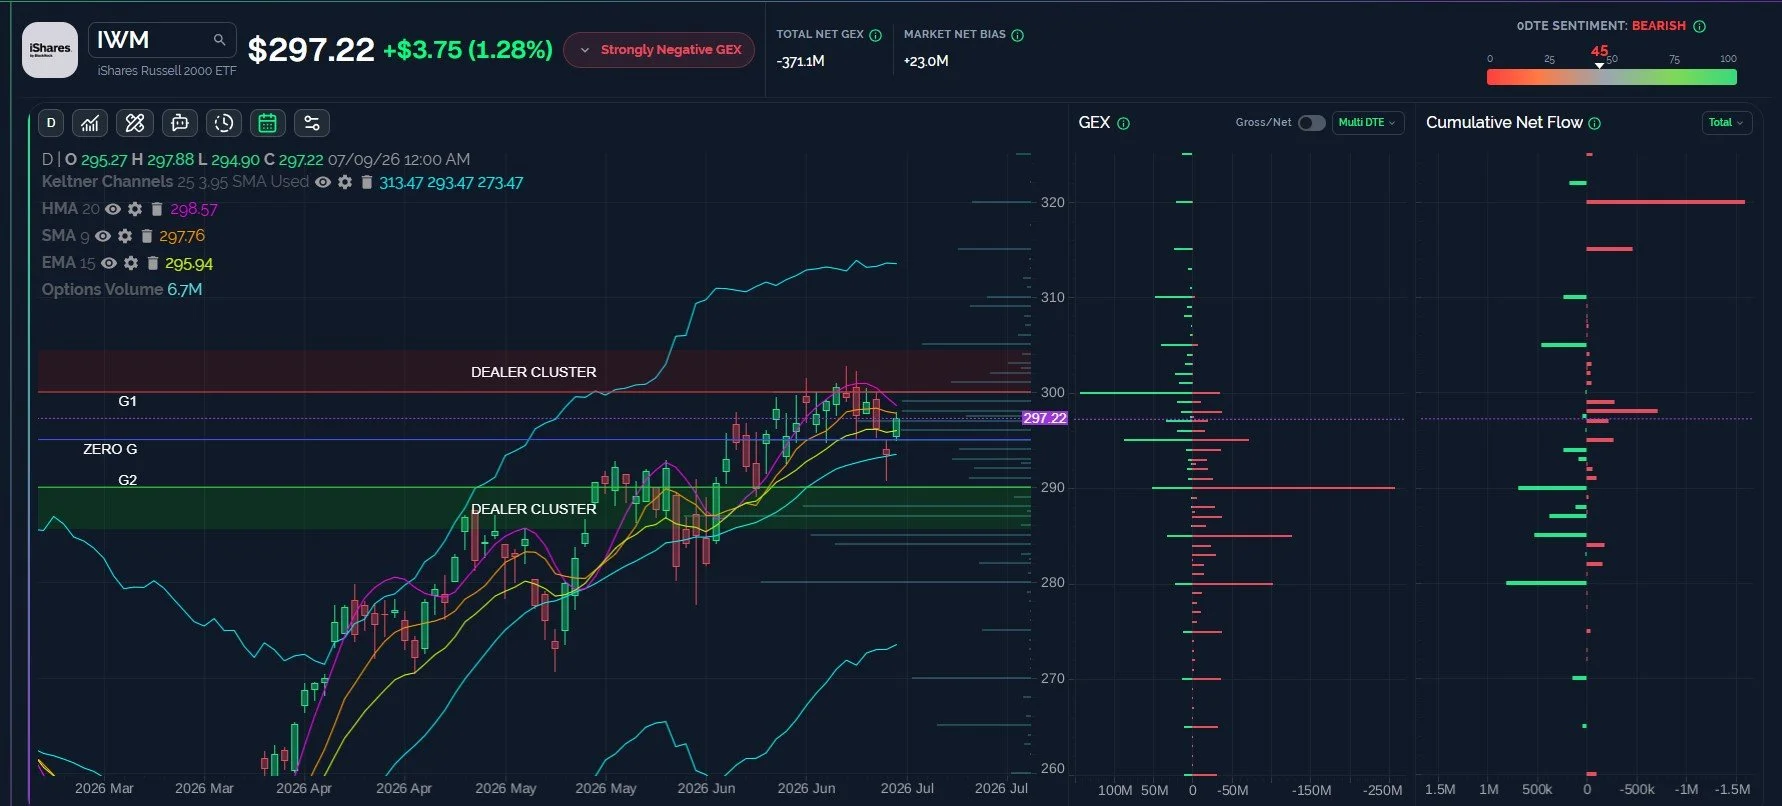Expand the Strongly Negative GEX dropdown
The width and height of the screenshot is (1782, 806).
click(x=659, y=50)
